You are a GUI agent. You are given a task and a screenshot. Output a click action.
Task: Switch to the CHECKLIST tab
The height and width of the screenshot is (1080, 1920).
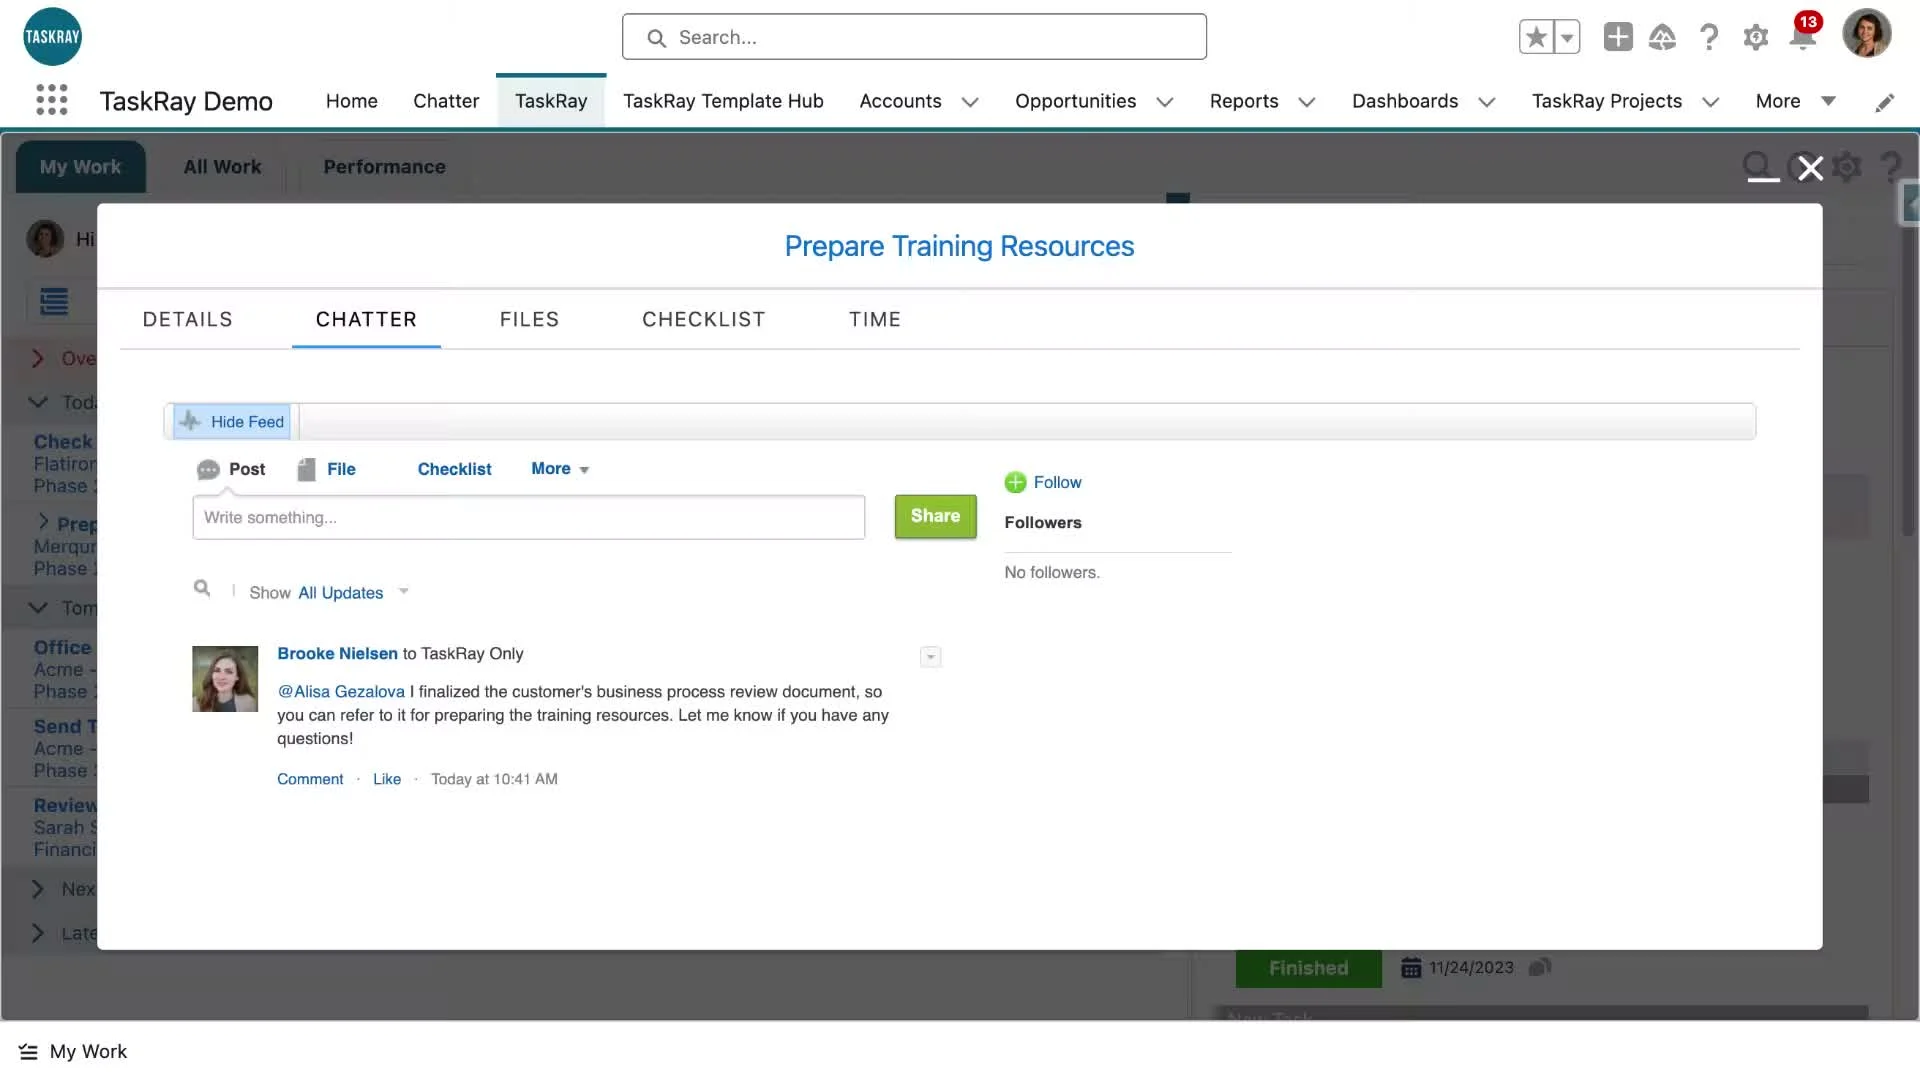click(x=703, y=320)
